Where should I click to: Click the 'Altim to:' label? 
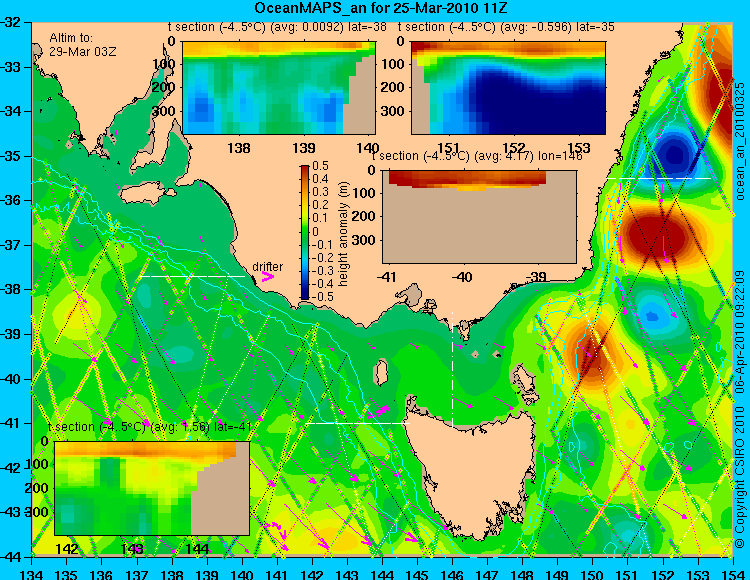(x=71, y=38)
